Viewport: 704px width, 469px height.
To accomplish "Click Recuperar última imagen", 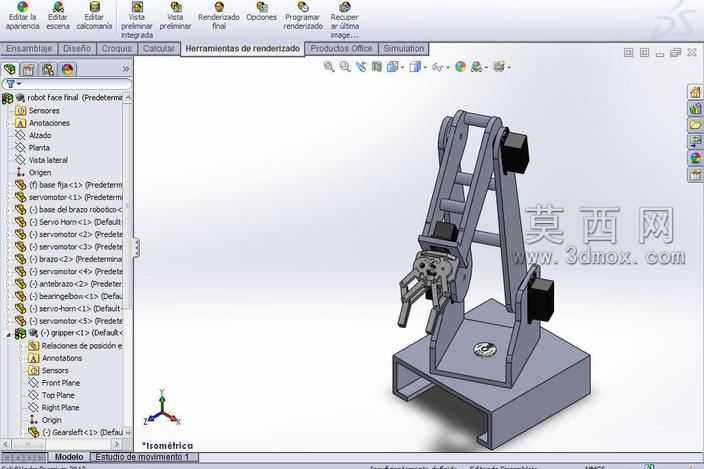I will pyautogui.click(x=344, y=20).
